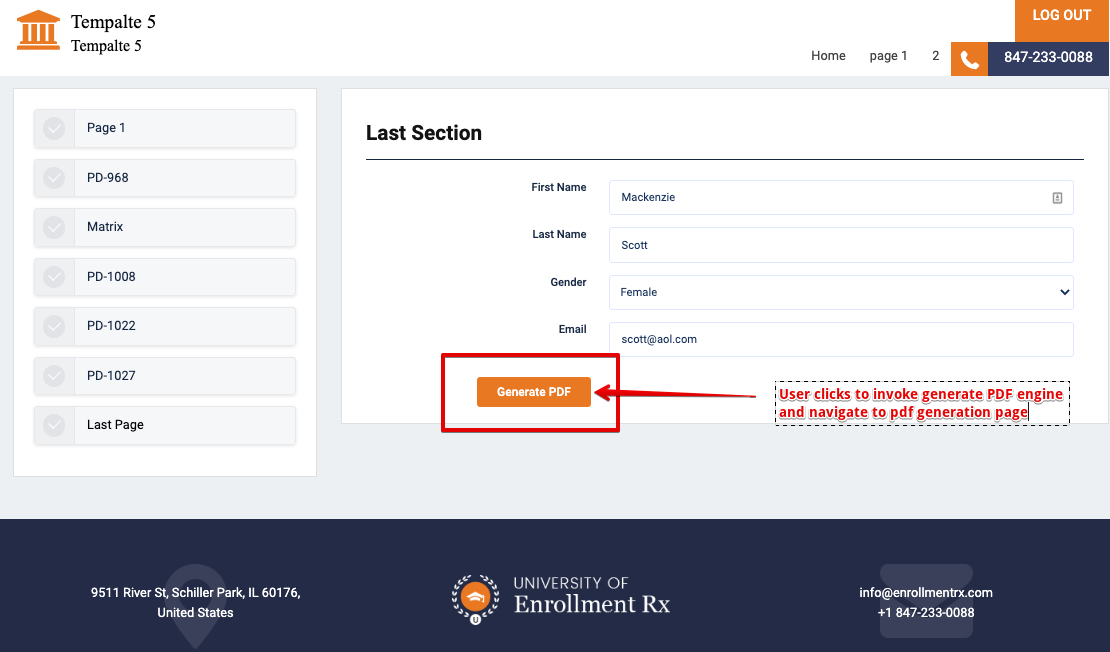This screenshot has width=1110, height=652.
Task: Click the contact card icon in First Name field
Action: coord(1057,198)
